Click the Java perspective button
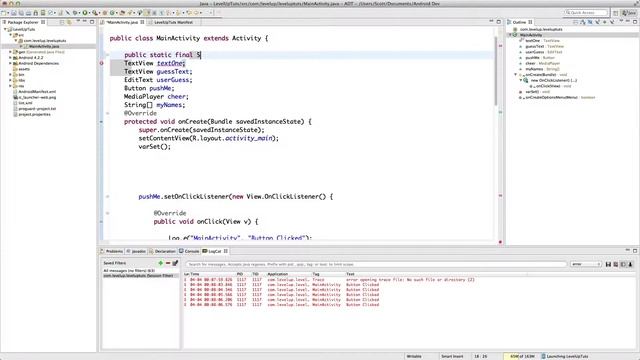 coord(629,13)
